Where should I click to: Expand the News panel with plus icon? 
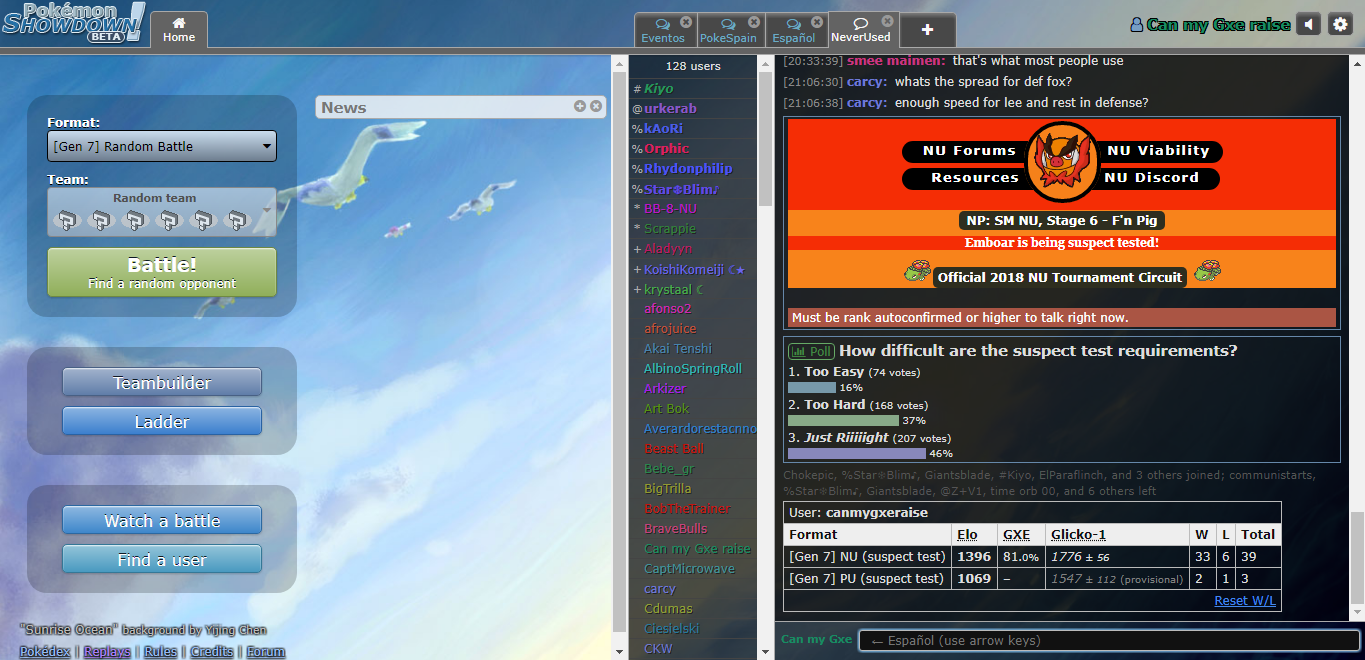click(580, 106)
